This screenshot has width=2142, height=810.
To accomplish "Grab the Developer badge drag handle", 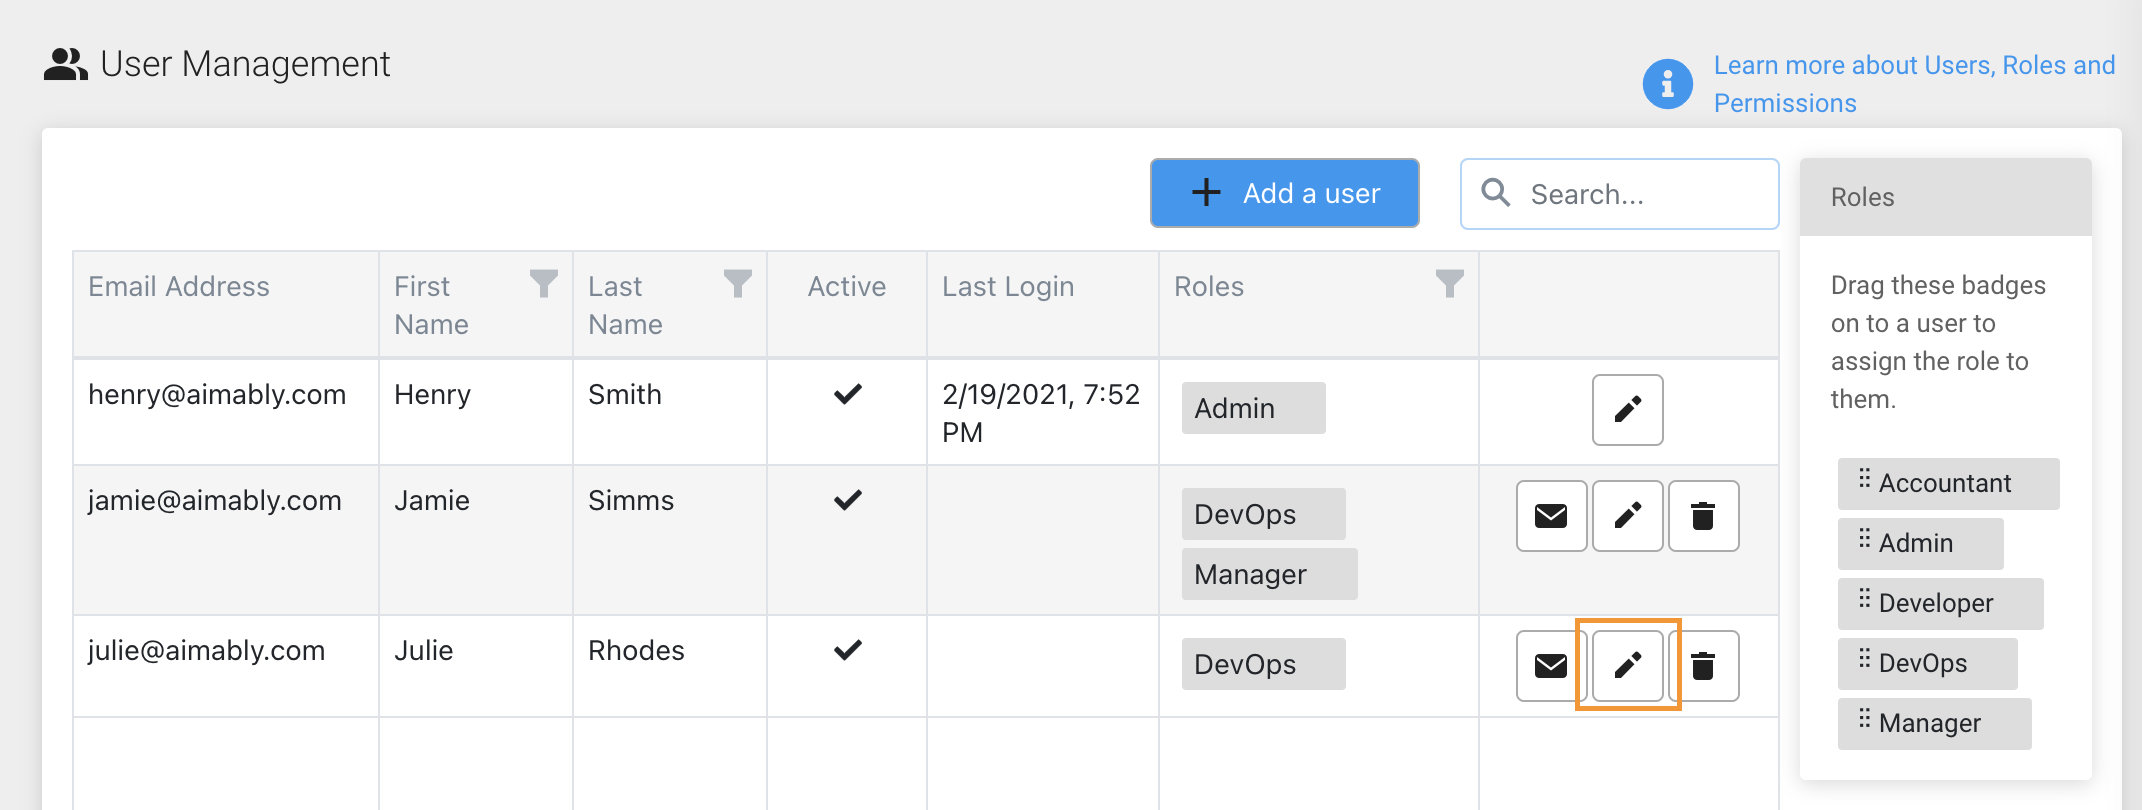I will 1864,599.
